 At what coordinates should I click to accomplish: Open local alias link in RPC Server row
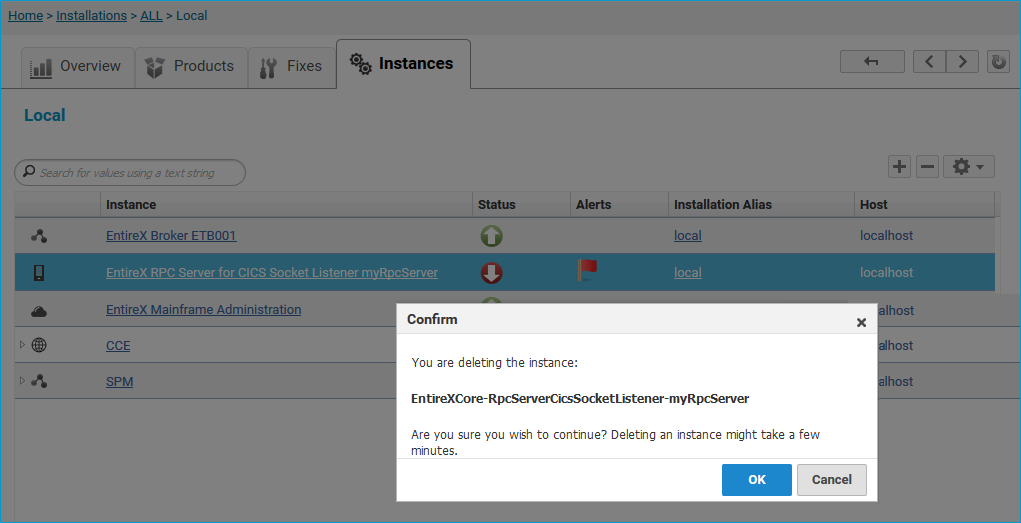[x=688, y=273]
